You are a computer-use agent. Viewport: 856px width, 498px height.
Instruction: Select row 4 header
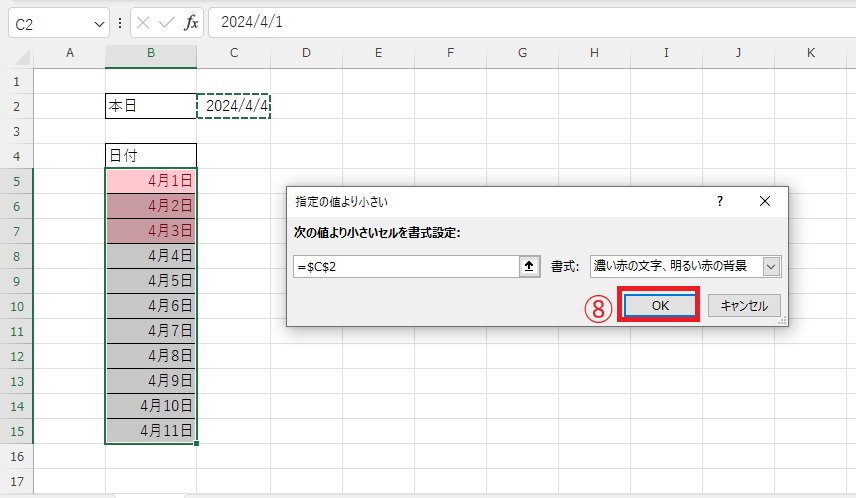16,156
